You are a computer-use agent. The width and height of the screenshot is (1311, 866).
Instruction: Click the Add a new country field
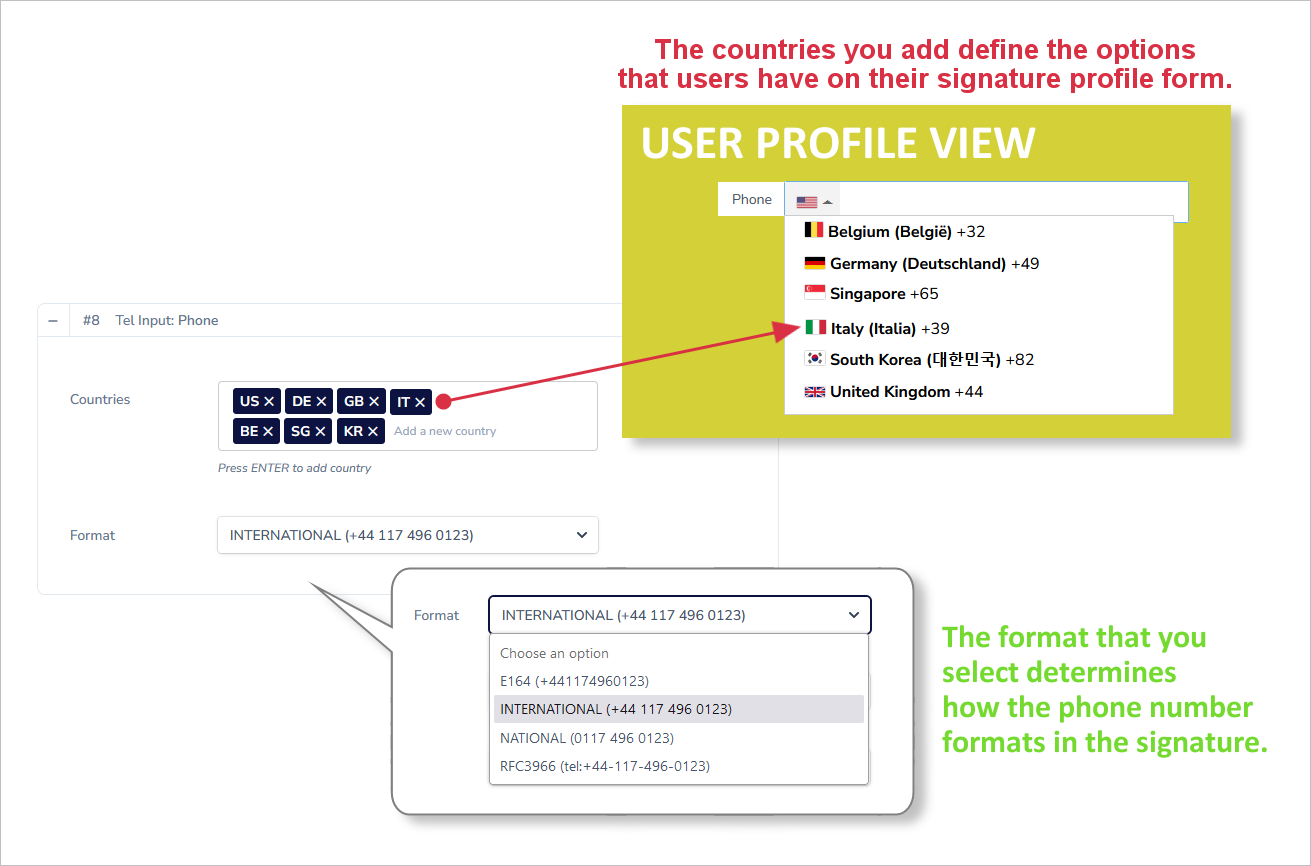click(447, 431)
